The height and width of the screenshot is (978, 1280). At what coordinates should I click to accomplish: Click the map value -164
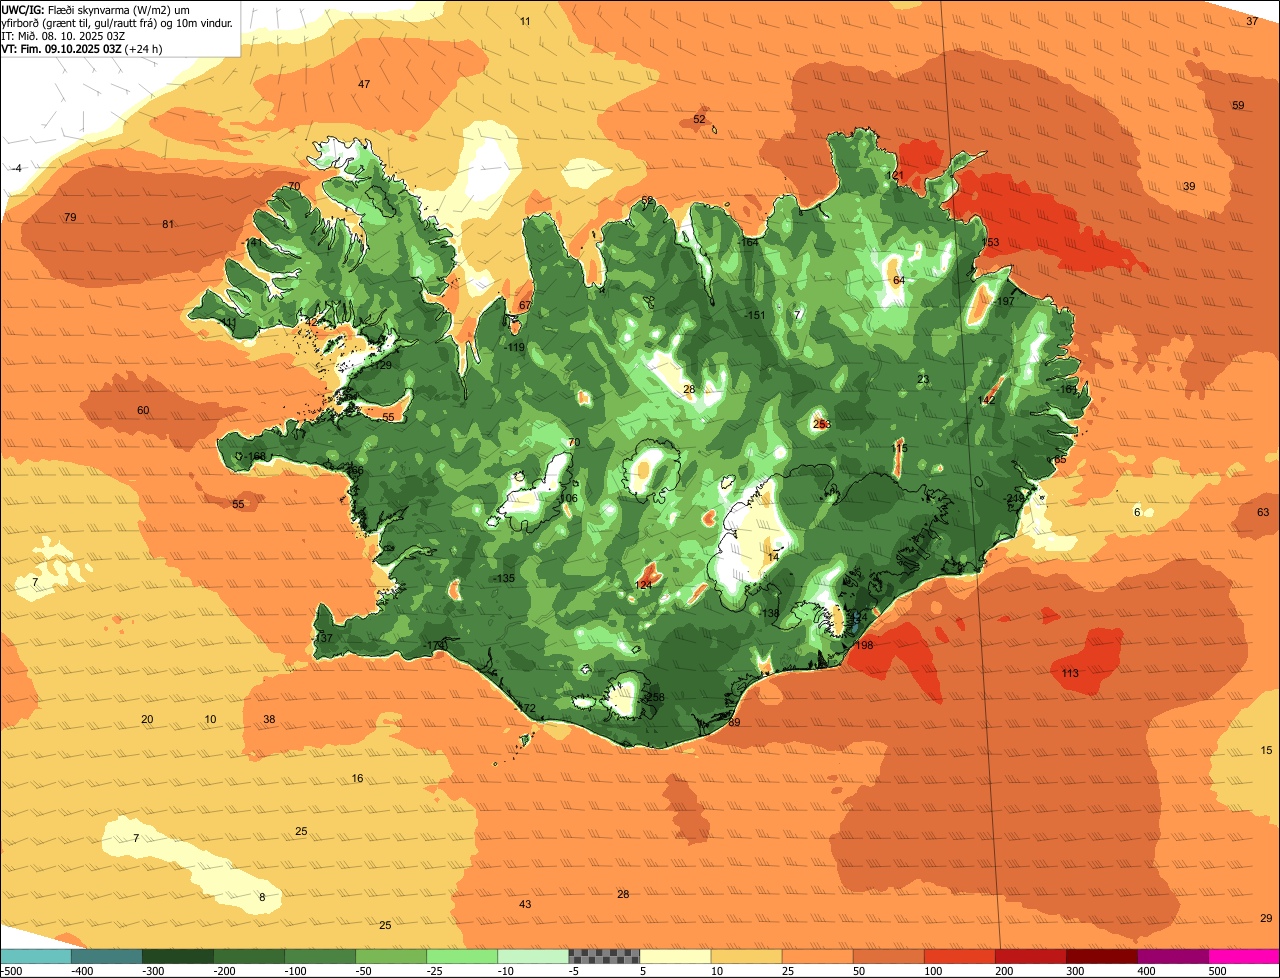pos(748,243)
